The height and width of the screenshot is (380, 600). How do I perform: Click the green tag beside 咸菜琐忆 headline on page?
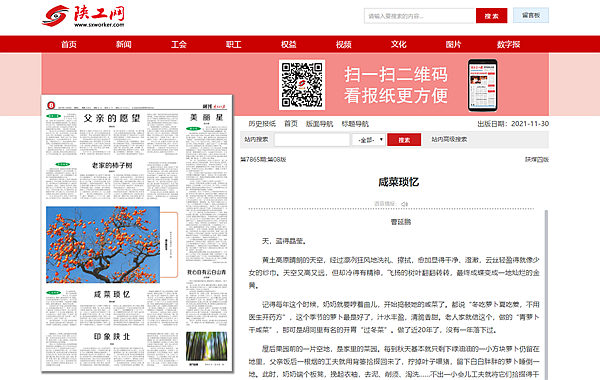[x=53, y=292]
